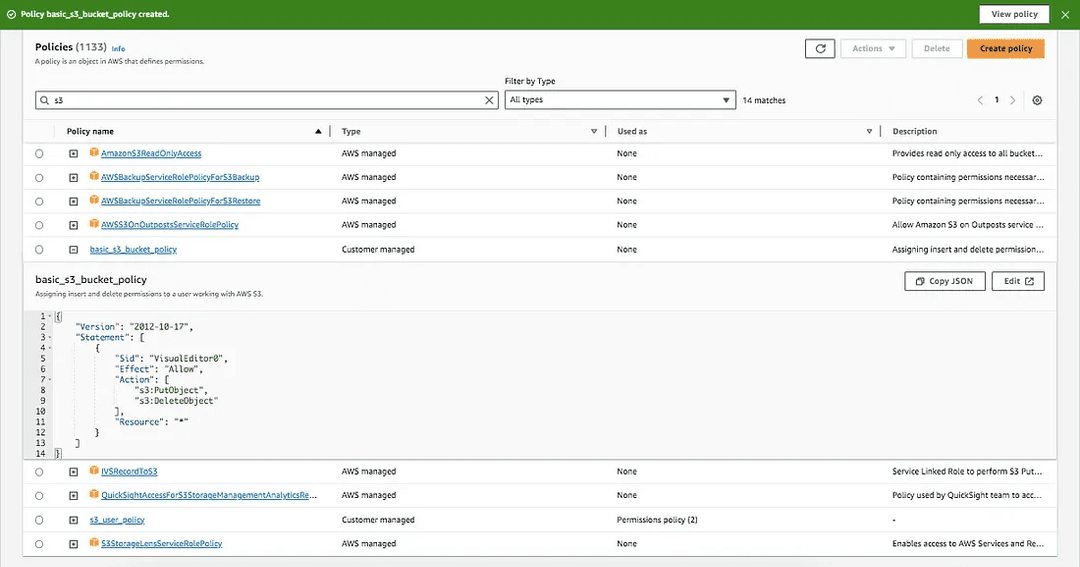Select radio for basic_s3_bucket_policy

(39, 249)
